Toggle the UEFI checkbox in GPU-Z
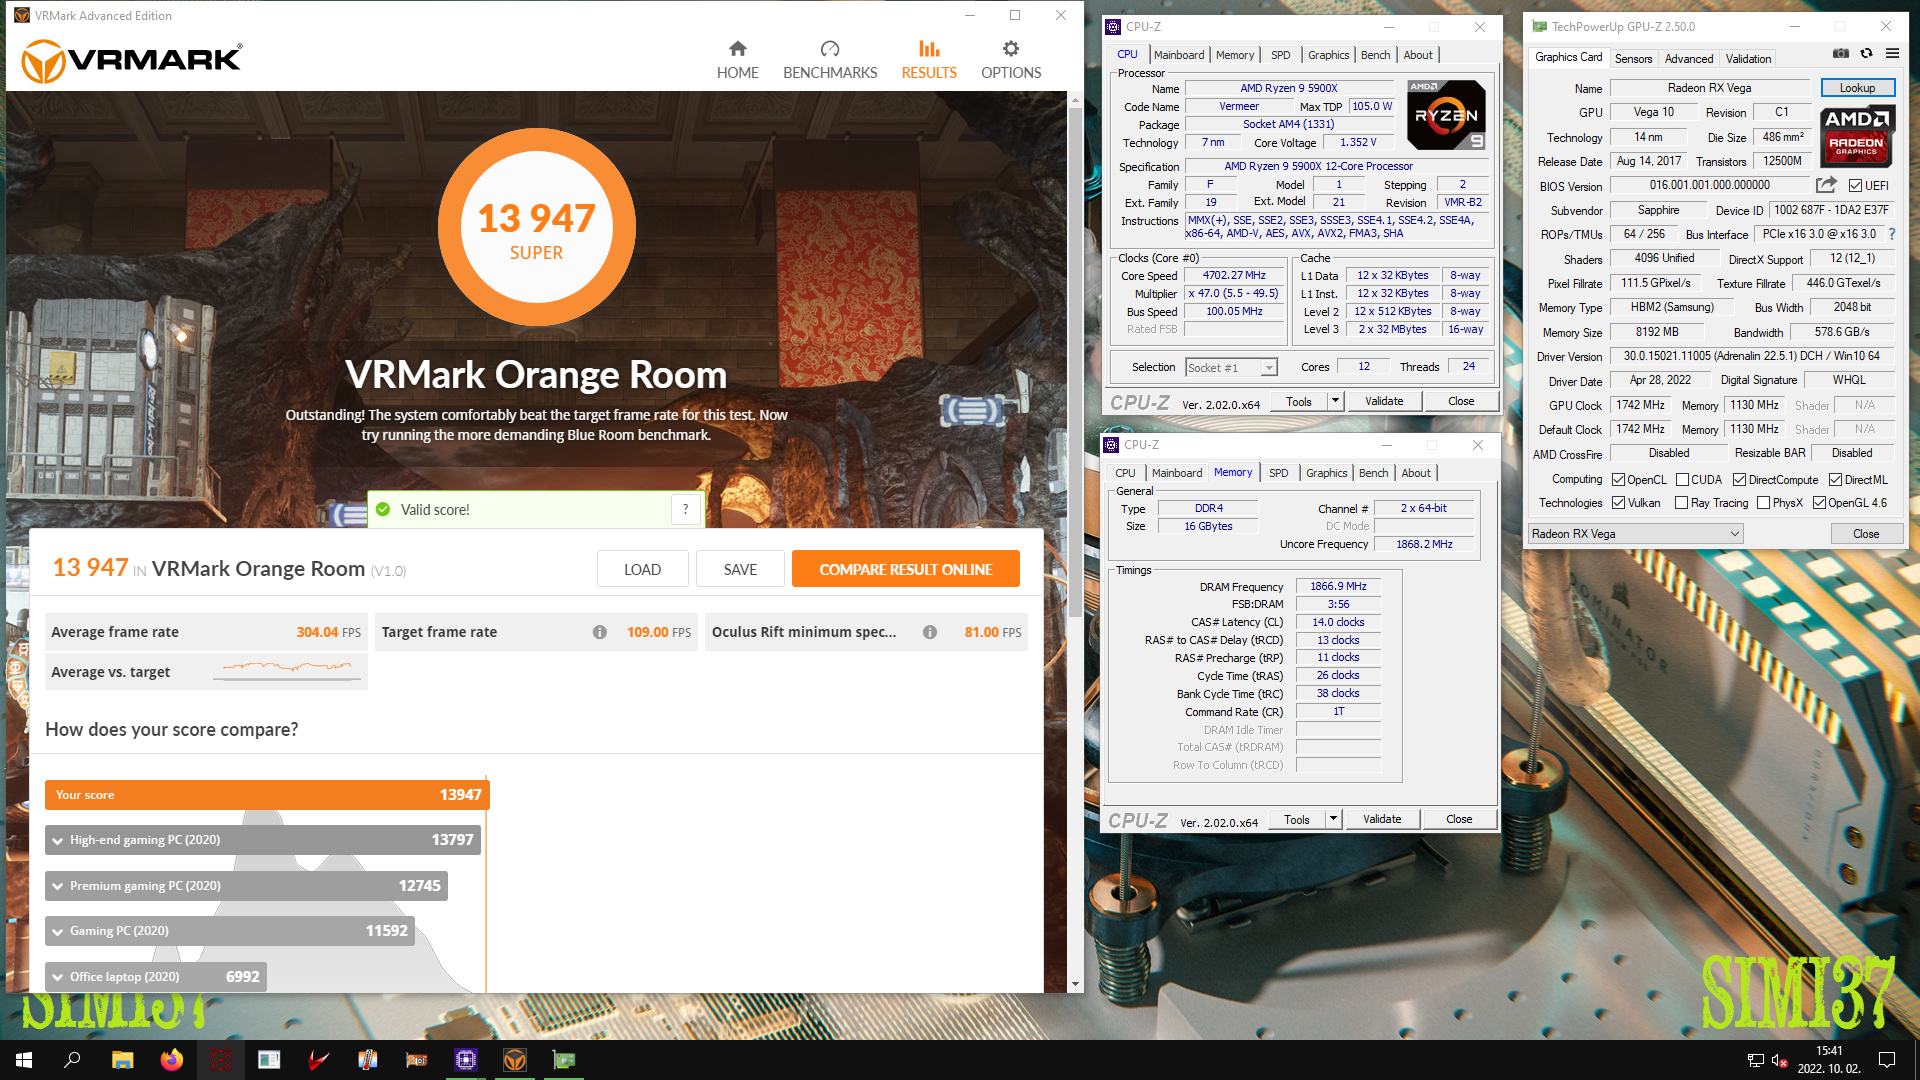This screenshot has height=1080, width=1920. click(x=1855, y=186)
